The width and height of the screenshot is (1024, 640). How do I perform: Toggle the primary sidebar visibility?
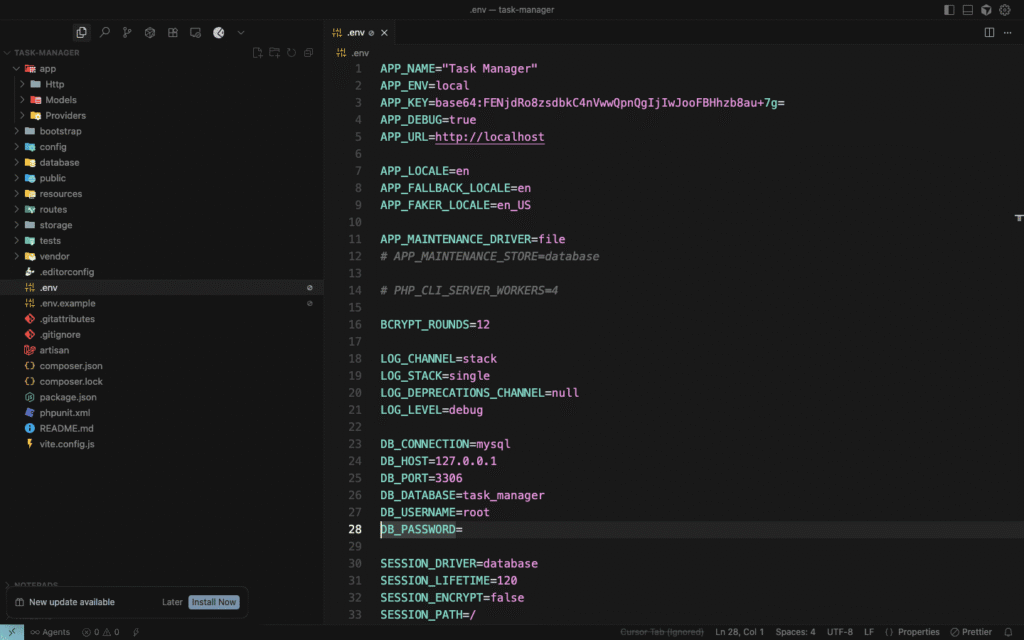click(949, 10)
